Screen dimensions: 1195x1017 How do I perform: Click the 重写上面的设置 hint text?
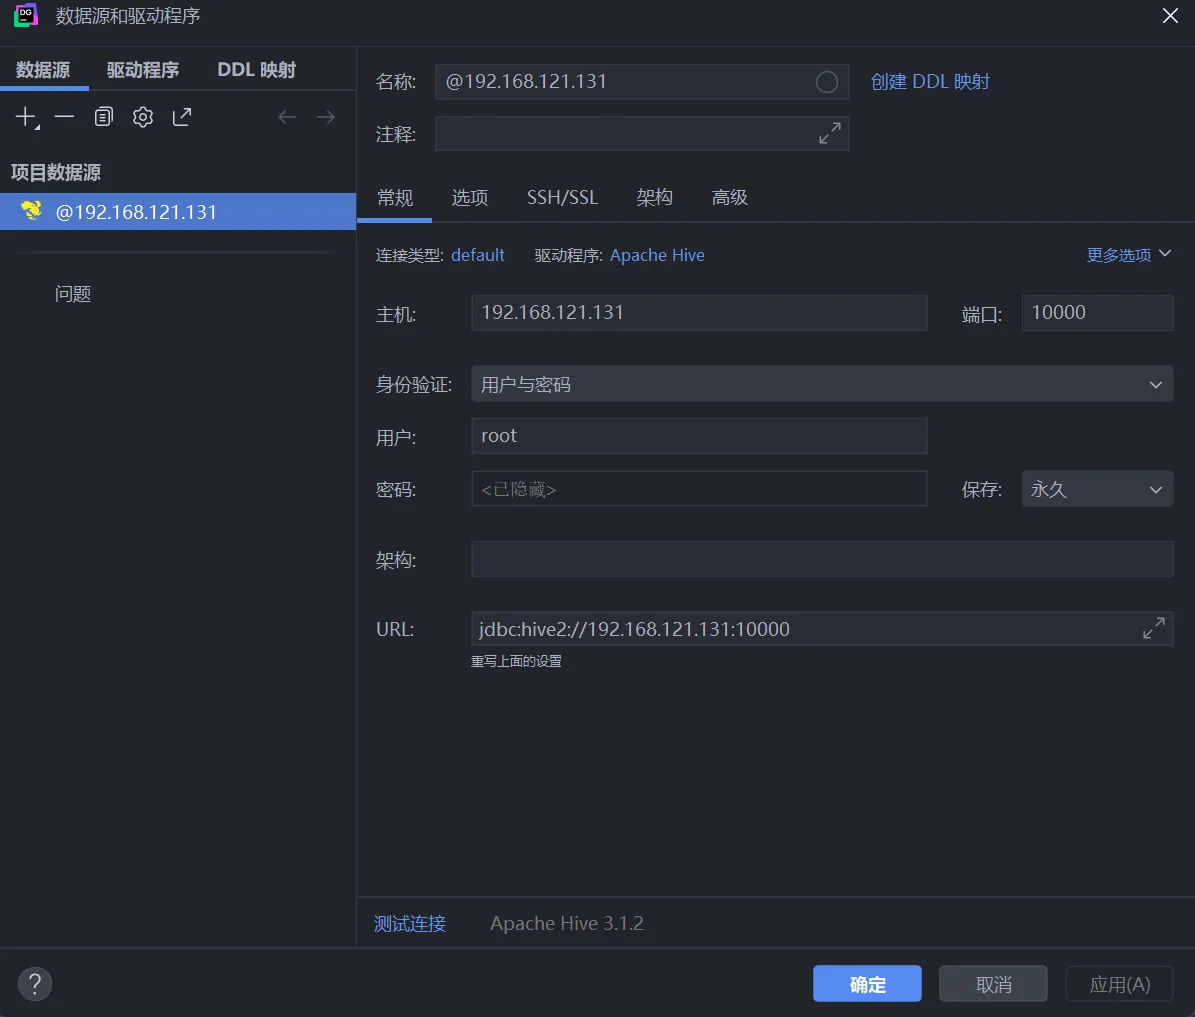coord(516,661)
